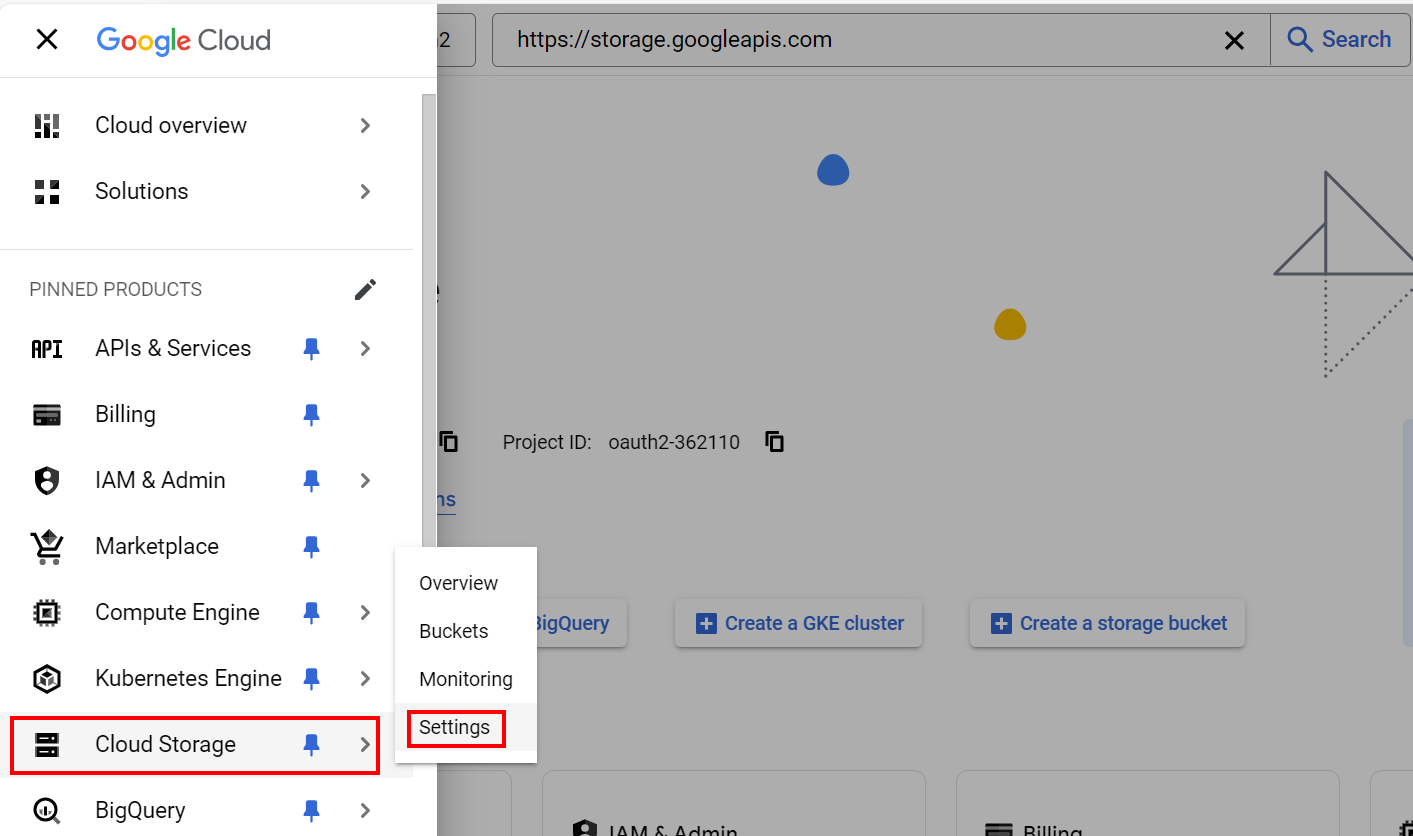Click the Search button with magnifier icon

(1340, 40)
